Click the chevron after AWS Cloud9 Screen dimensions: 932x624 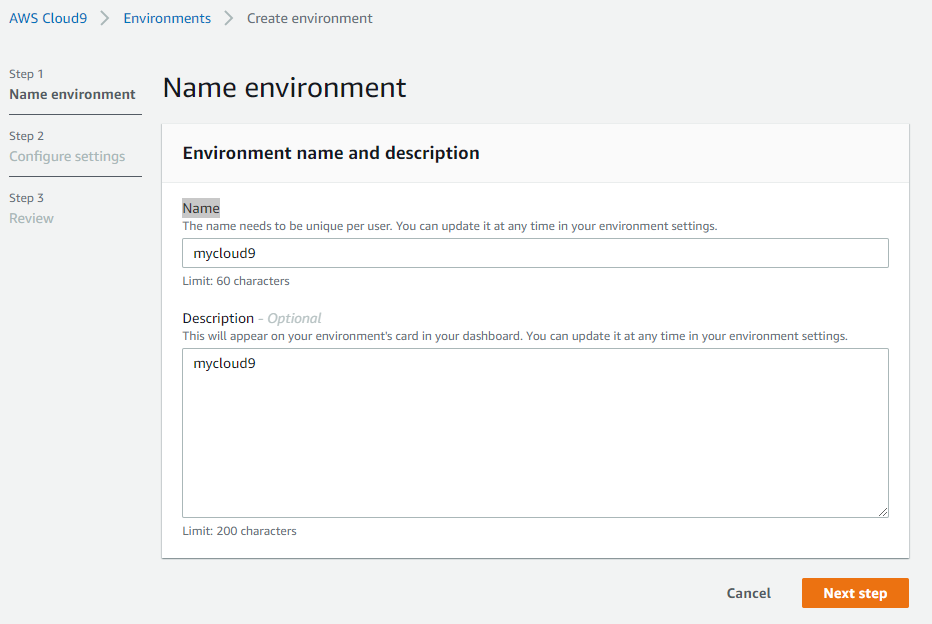point(104,18)
